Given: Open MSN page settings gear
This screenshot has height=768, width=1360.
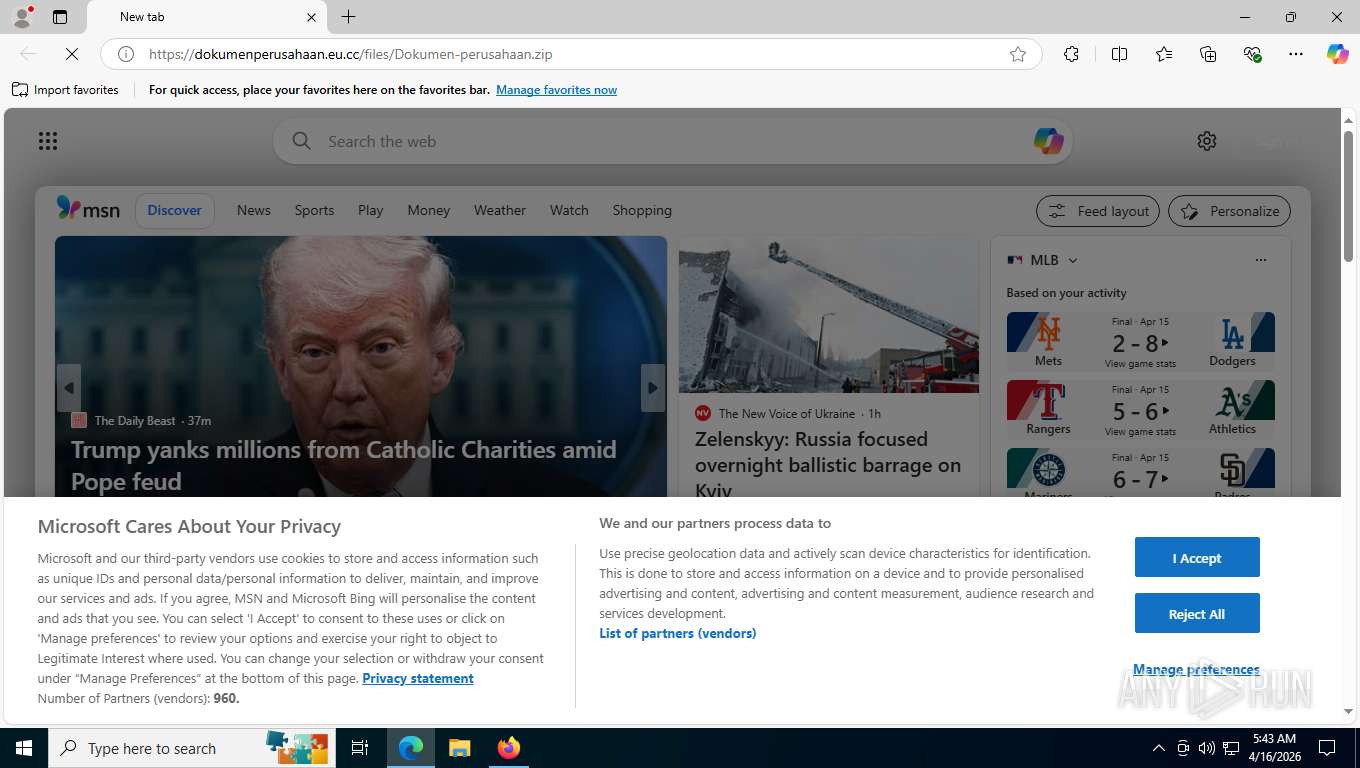Looking at the screenshot, I should click(1207, 141).
